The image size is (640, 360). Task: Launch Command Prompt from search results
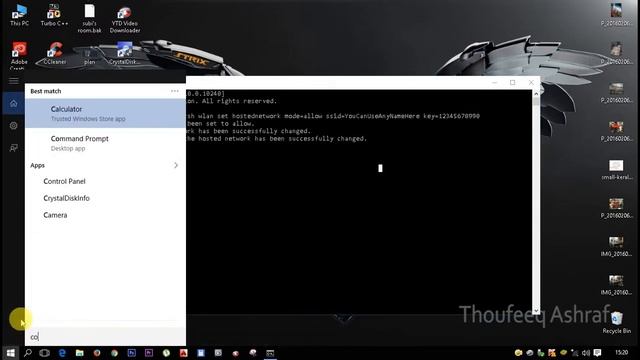click(105, 143)
